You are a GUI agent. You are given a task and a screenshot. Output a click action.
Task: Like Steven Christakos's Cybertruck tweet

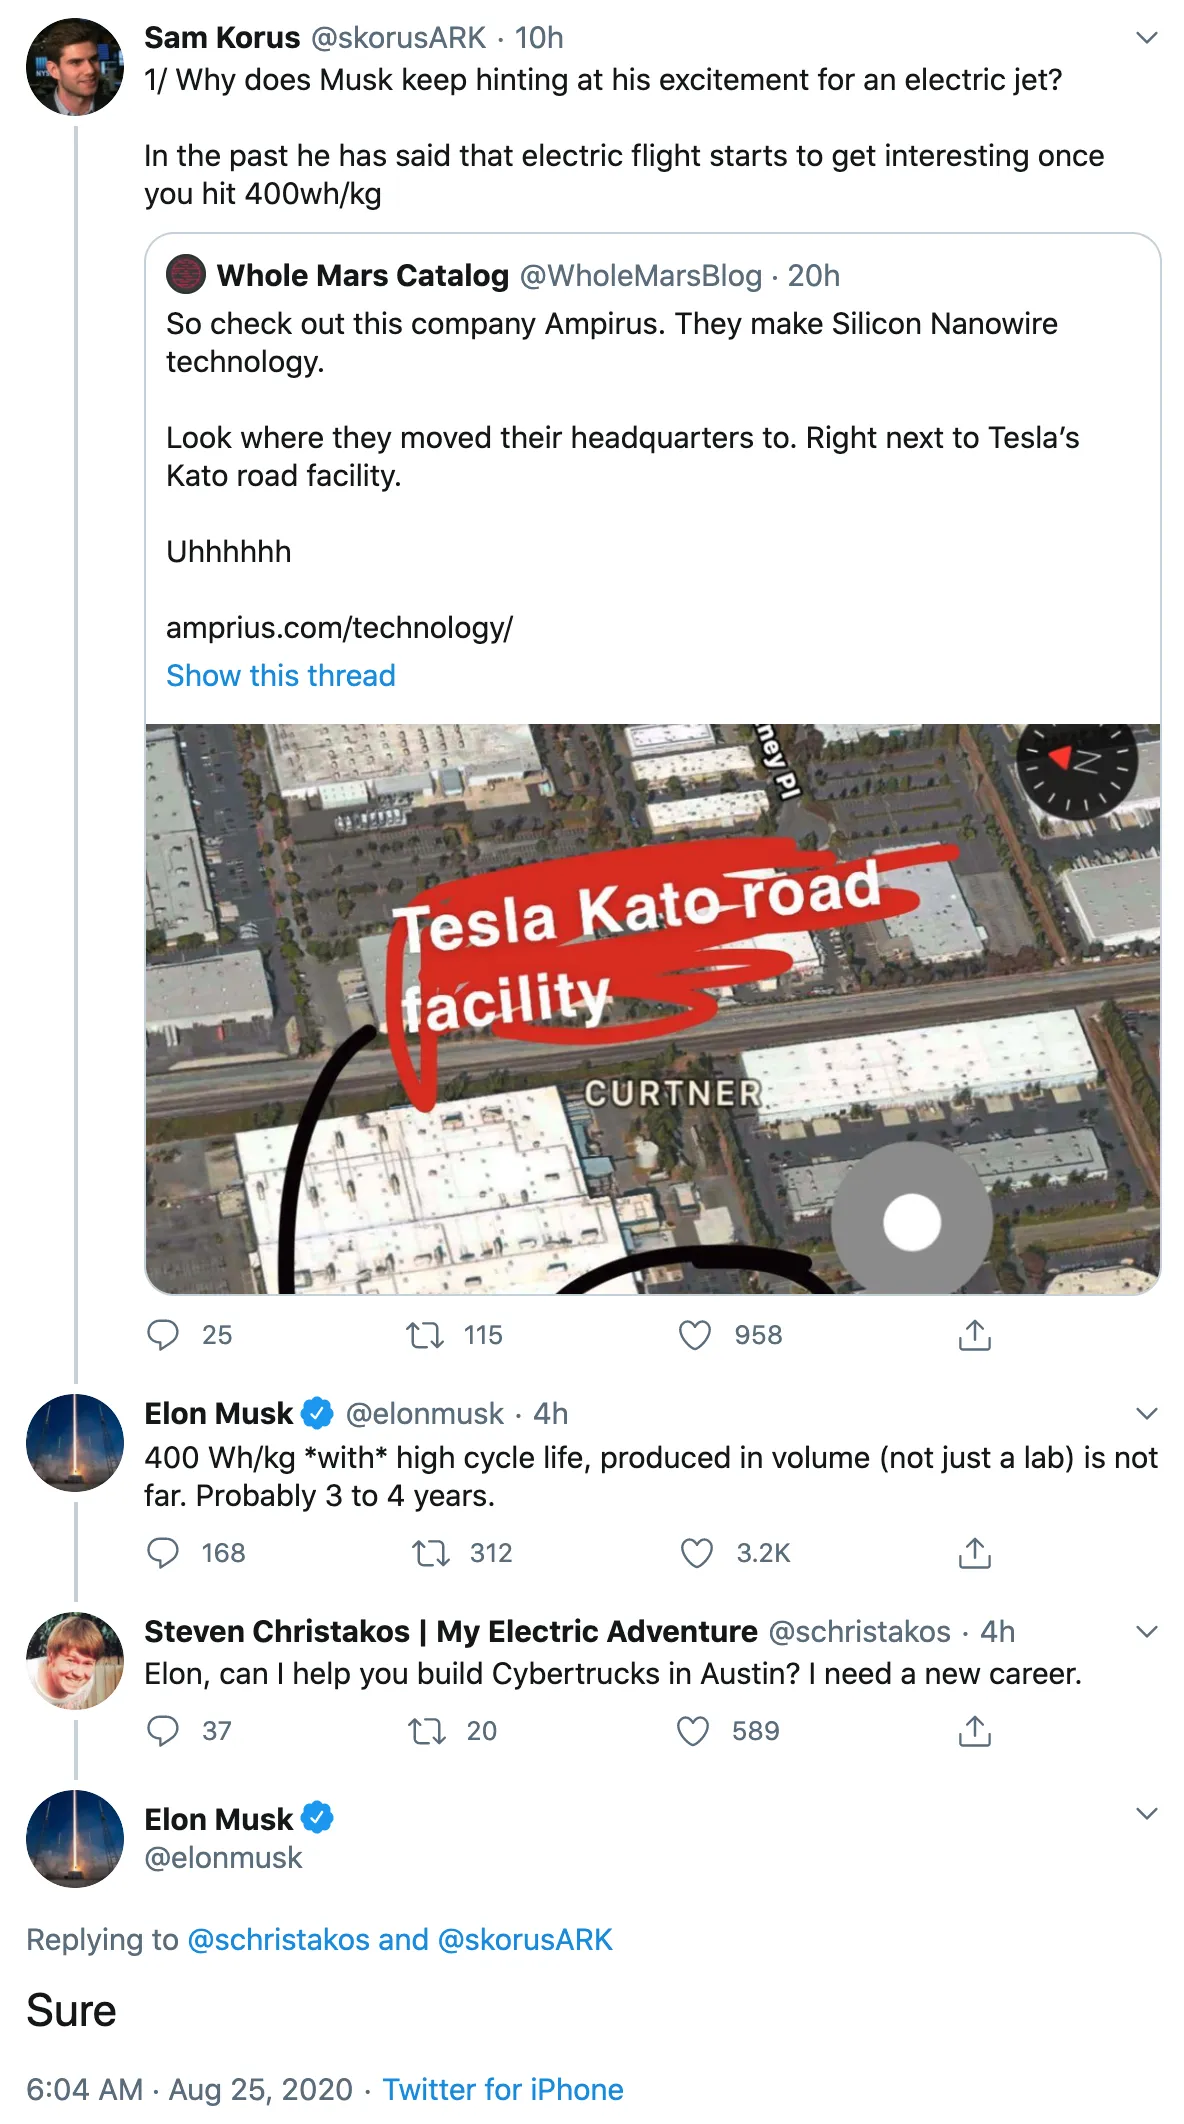pyautogui.click(x=693, y=1731)
